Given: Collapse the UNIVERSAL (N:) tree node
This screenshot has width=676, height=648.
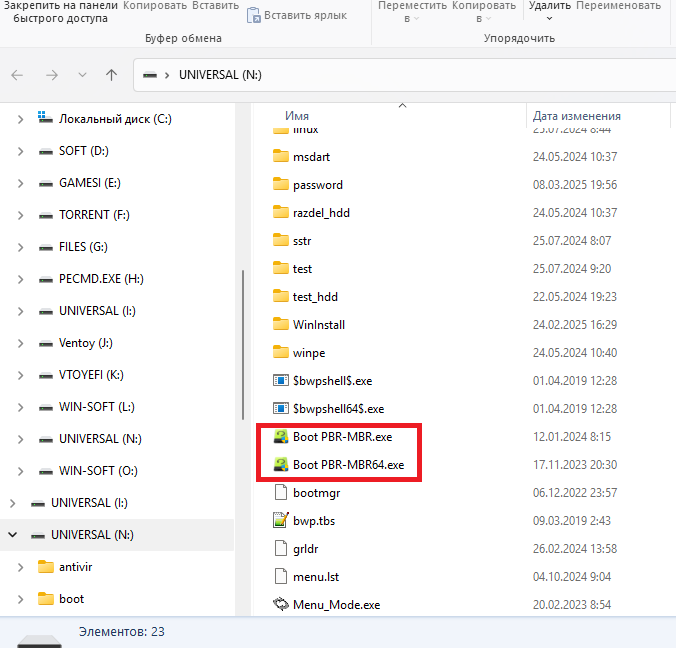Looking at the screenshot, I should coord(13,535).
